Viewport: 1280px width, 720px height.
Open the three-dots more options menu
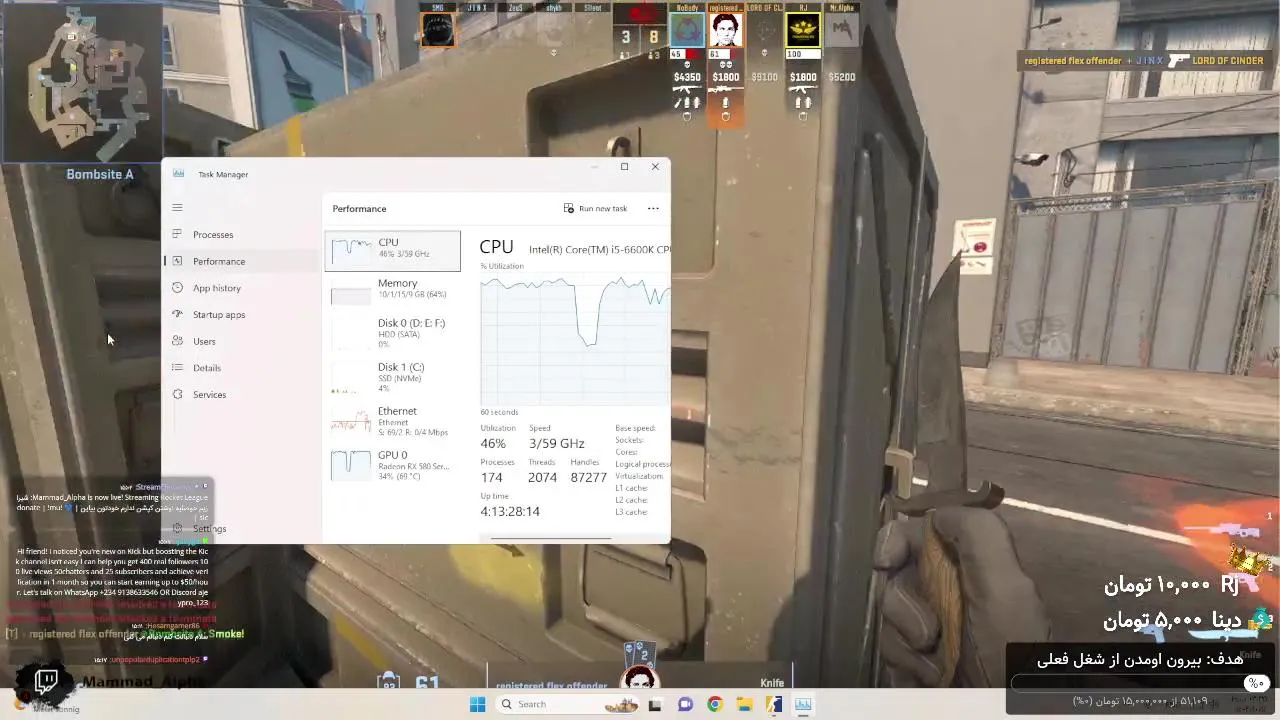click(x=653, y=208)
